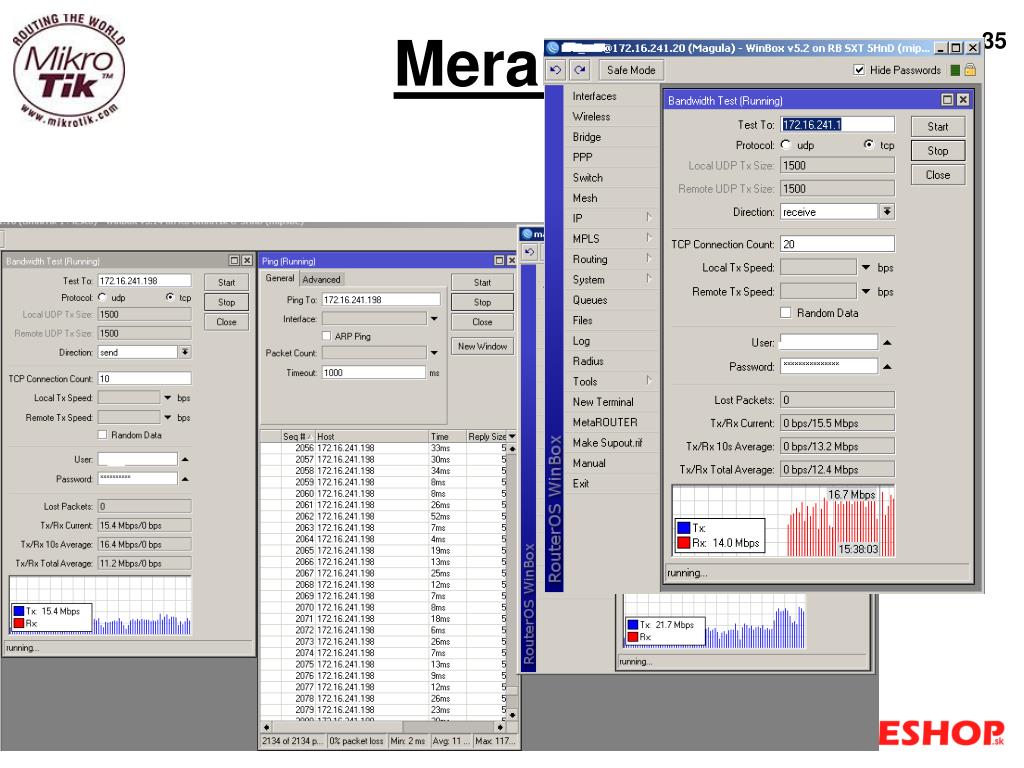Viewport: 1024px width, 768px height.
Task: Select udp protocol in left Bandwidth Test
Action: pyautogui.click(x=103, y=297)
